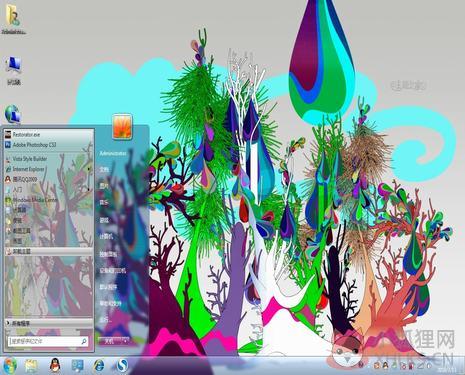Expand the arrow beside the shut down button
Screen dimensions: 465x375
coord(125,341)
